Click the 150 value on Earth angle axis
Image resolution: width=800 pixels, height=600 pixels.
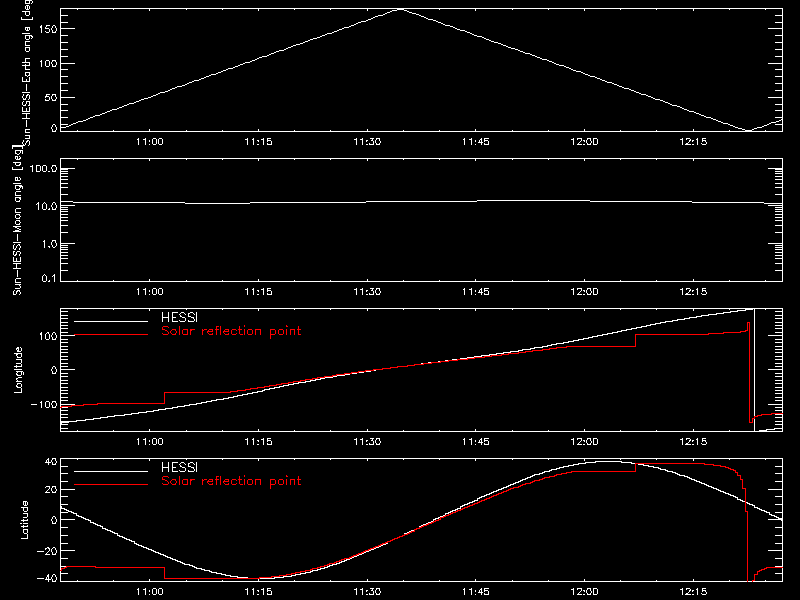47,29
